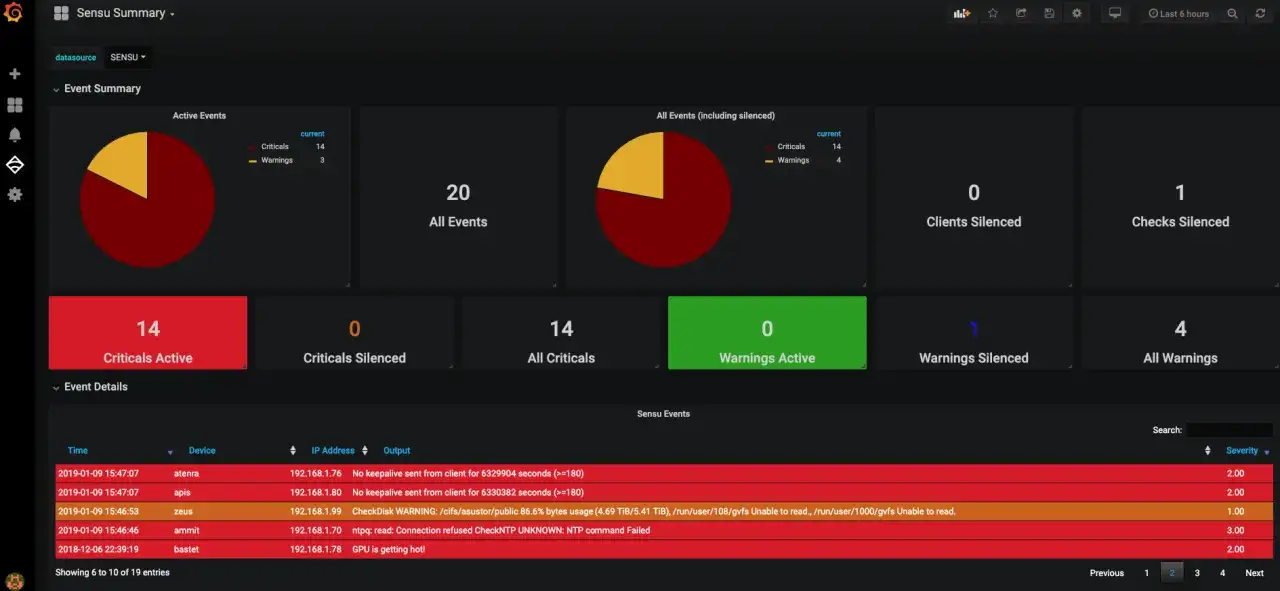Open the Alerting bell in sidebar
This screenshot has height=591, width=1280.
pyautogui.click(x=15, y=134)
